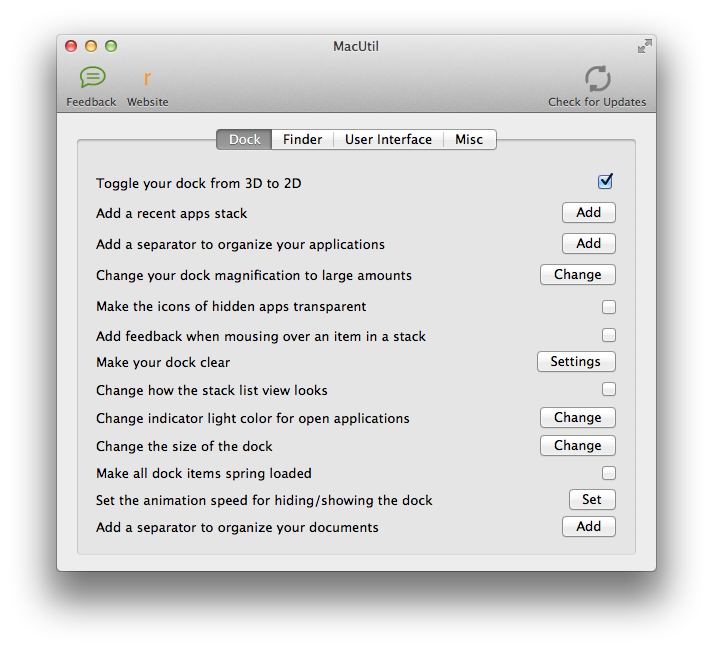Switch to the Dock tab

tap(244, 139)
